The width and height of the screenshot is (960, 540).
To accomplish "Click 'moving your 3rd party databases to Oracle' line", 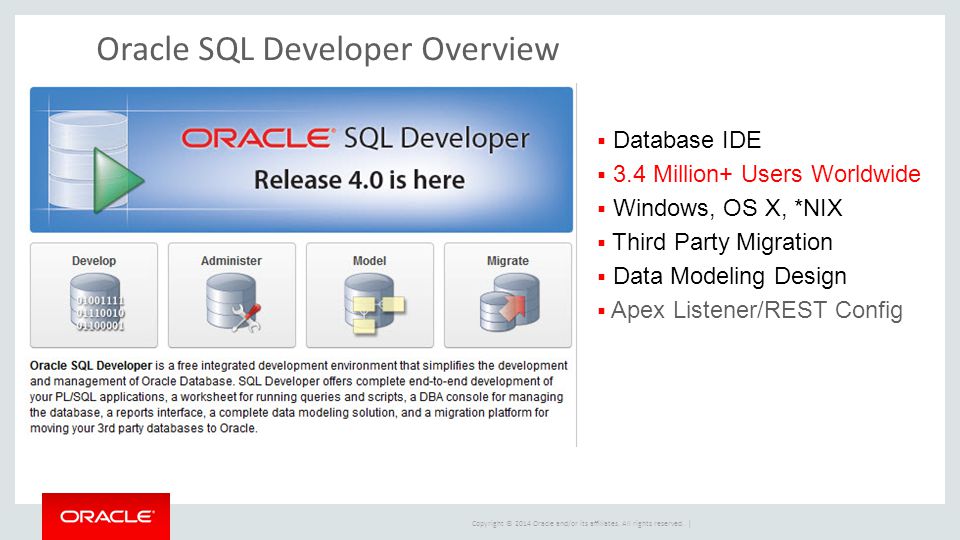I will [144, 429].
